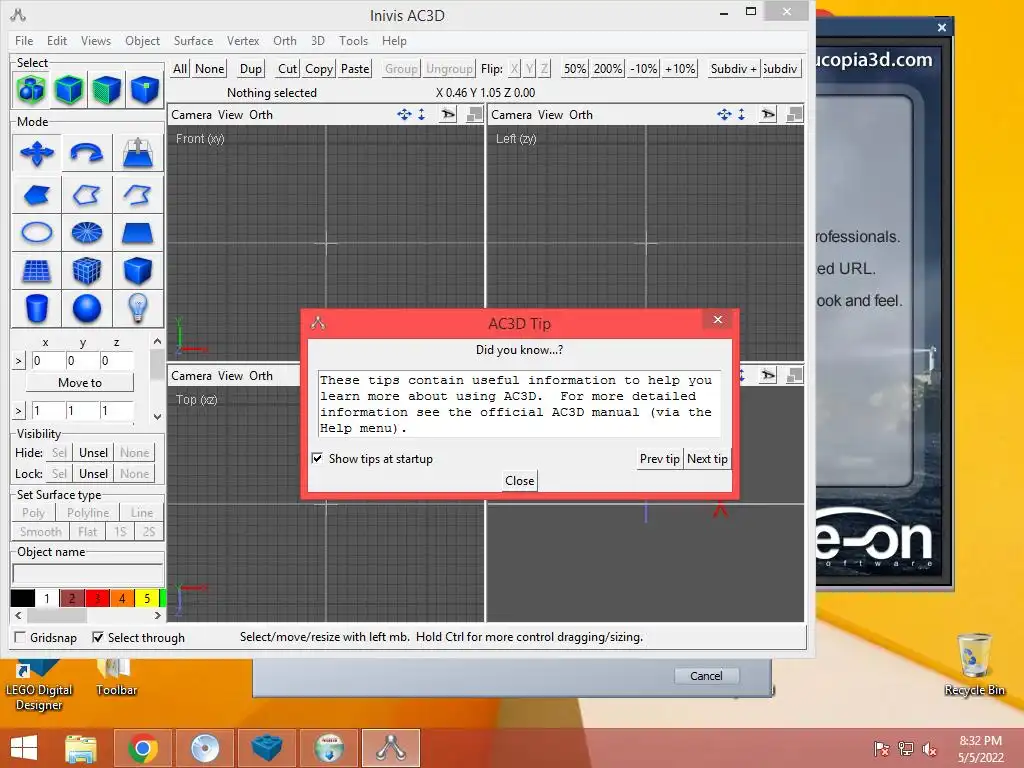Viewport: 1024px width, 768px height.
Task: Open File Explorer from the taskbar
Action: [81, 748]
